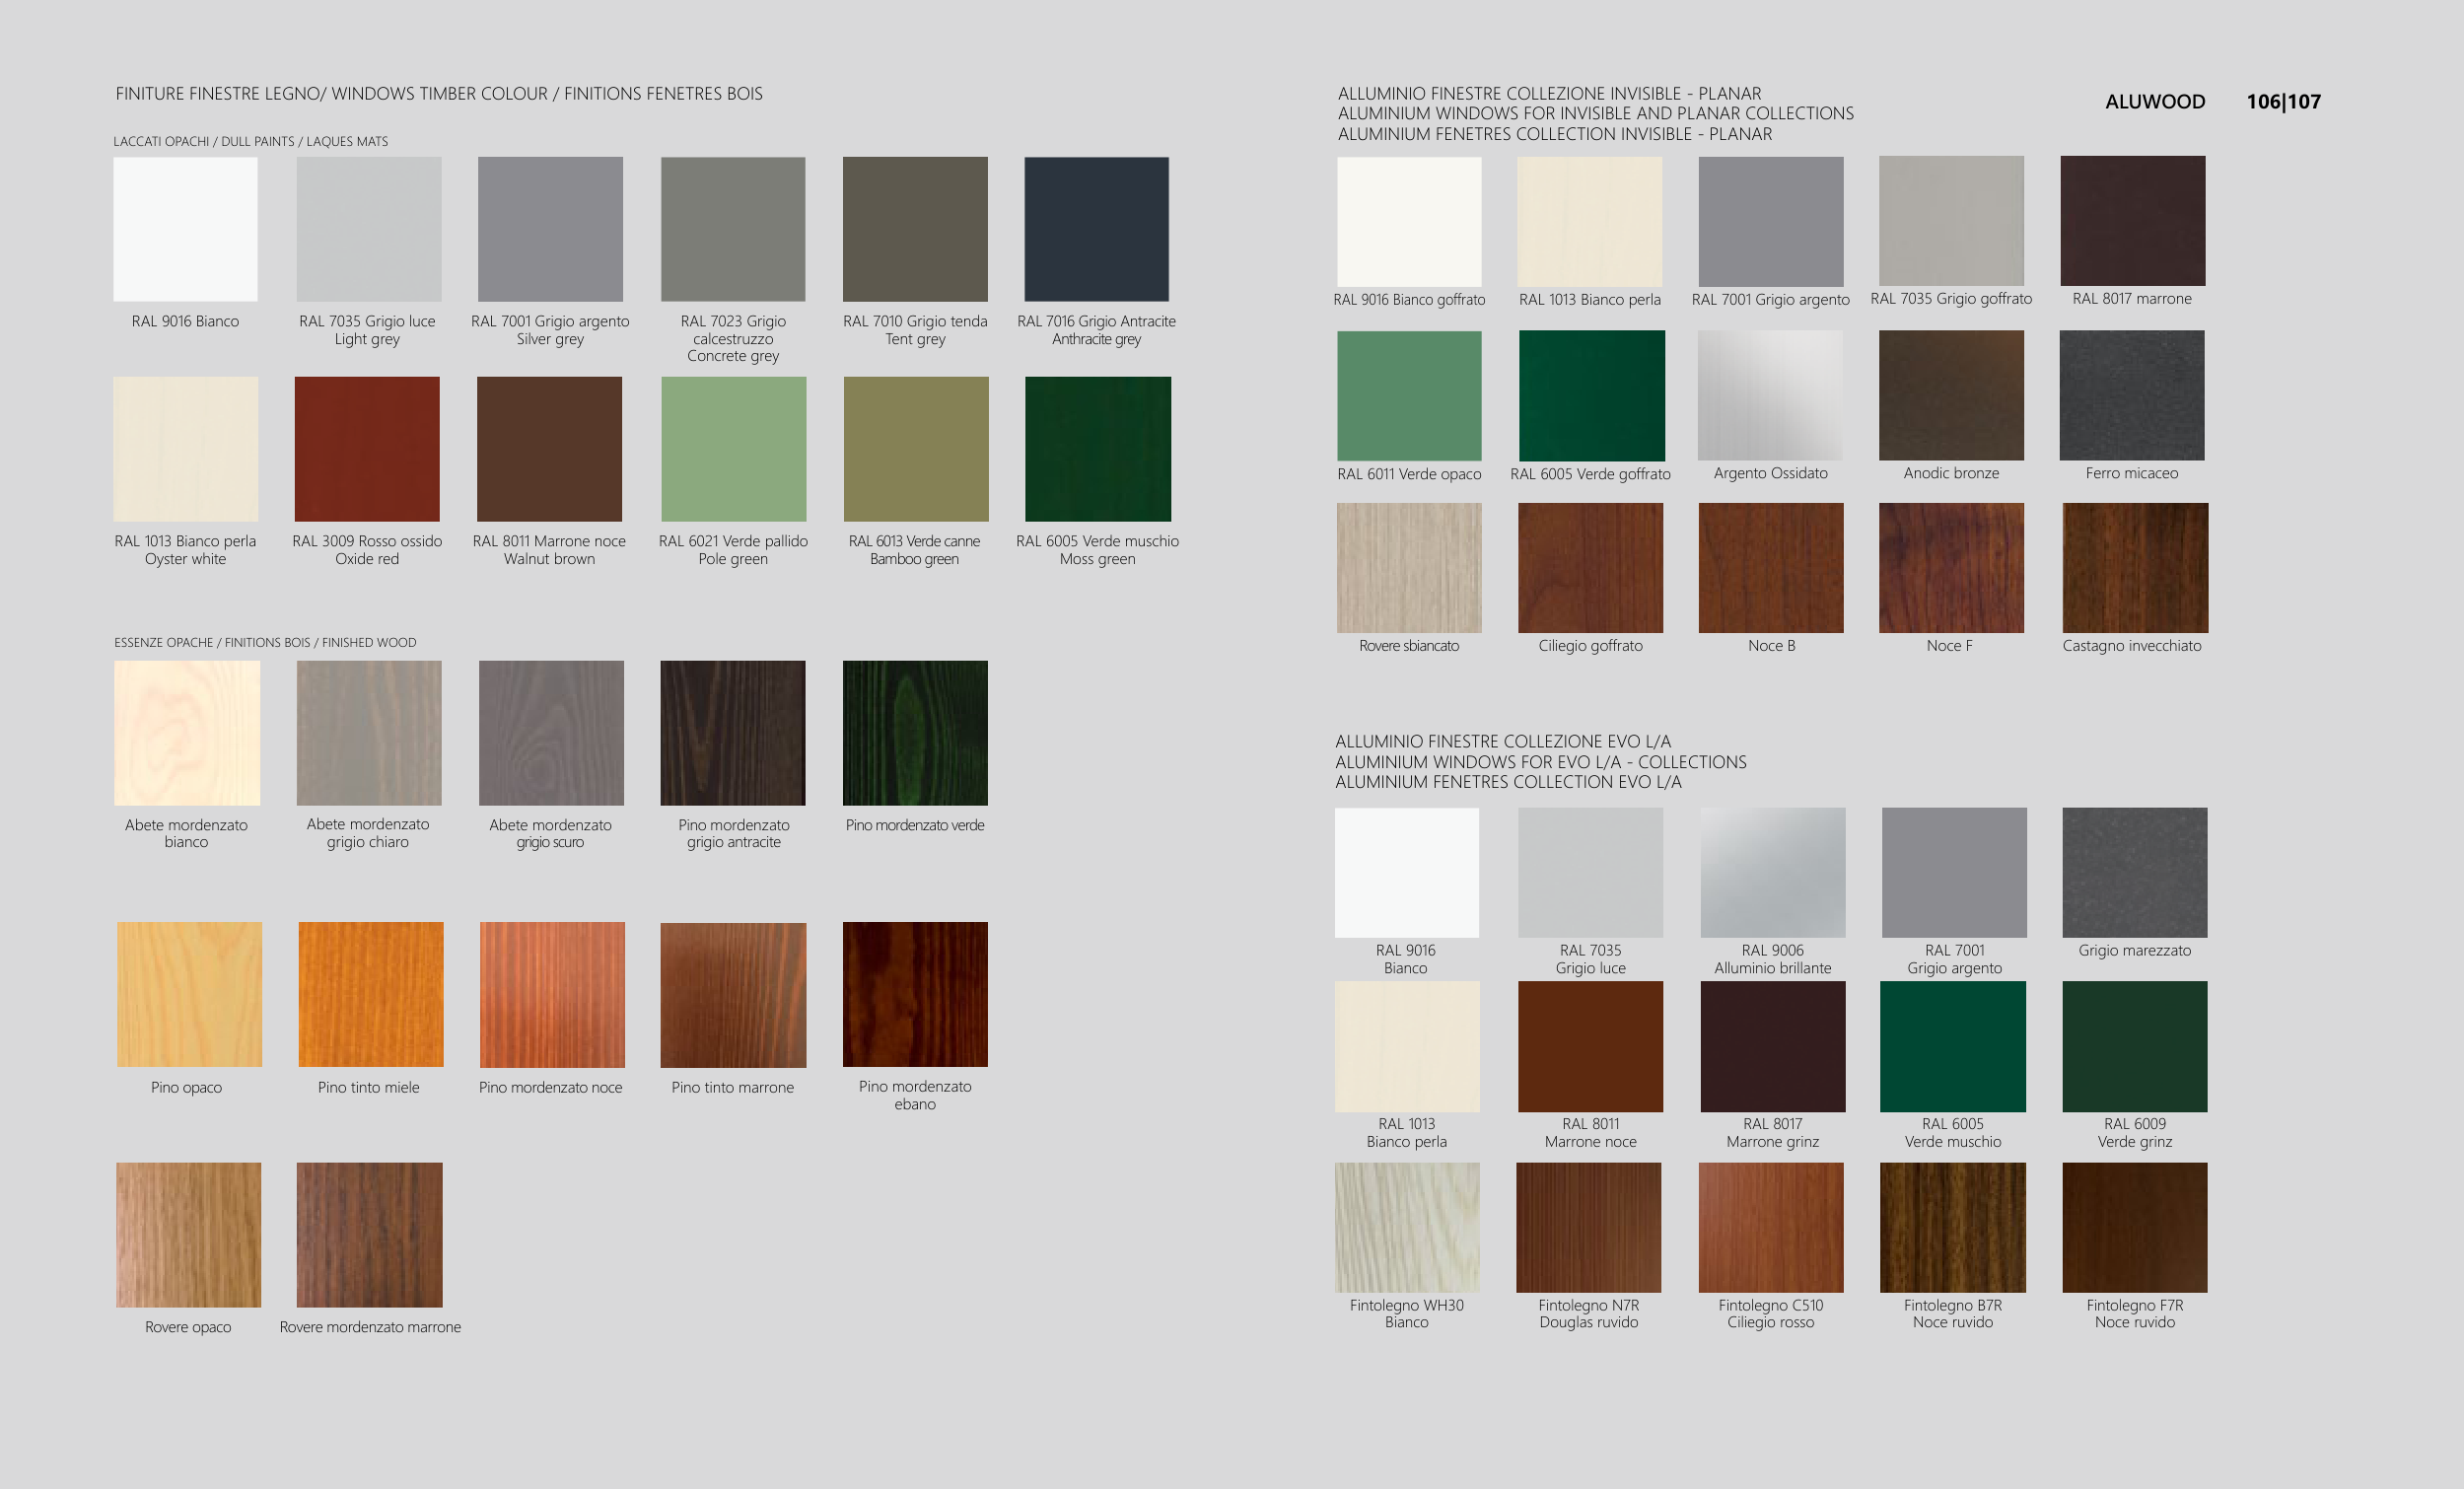This screenshot has width=2464, height=1489.
Task: Click the Grigio marezzato swatch
Action: coord(2134,872)
